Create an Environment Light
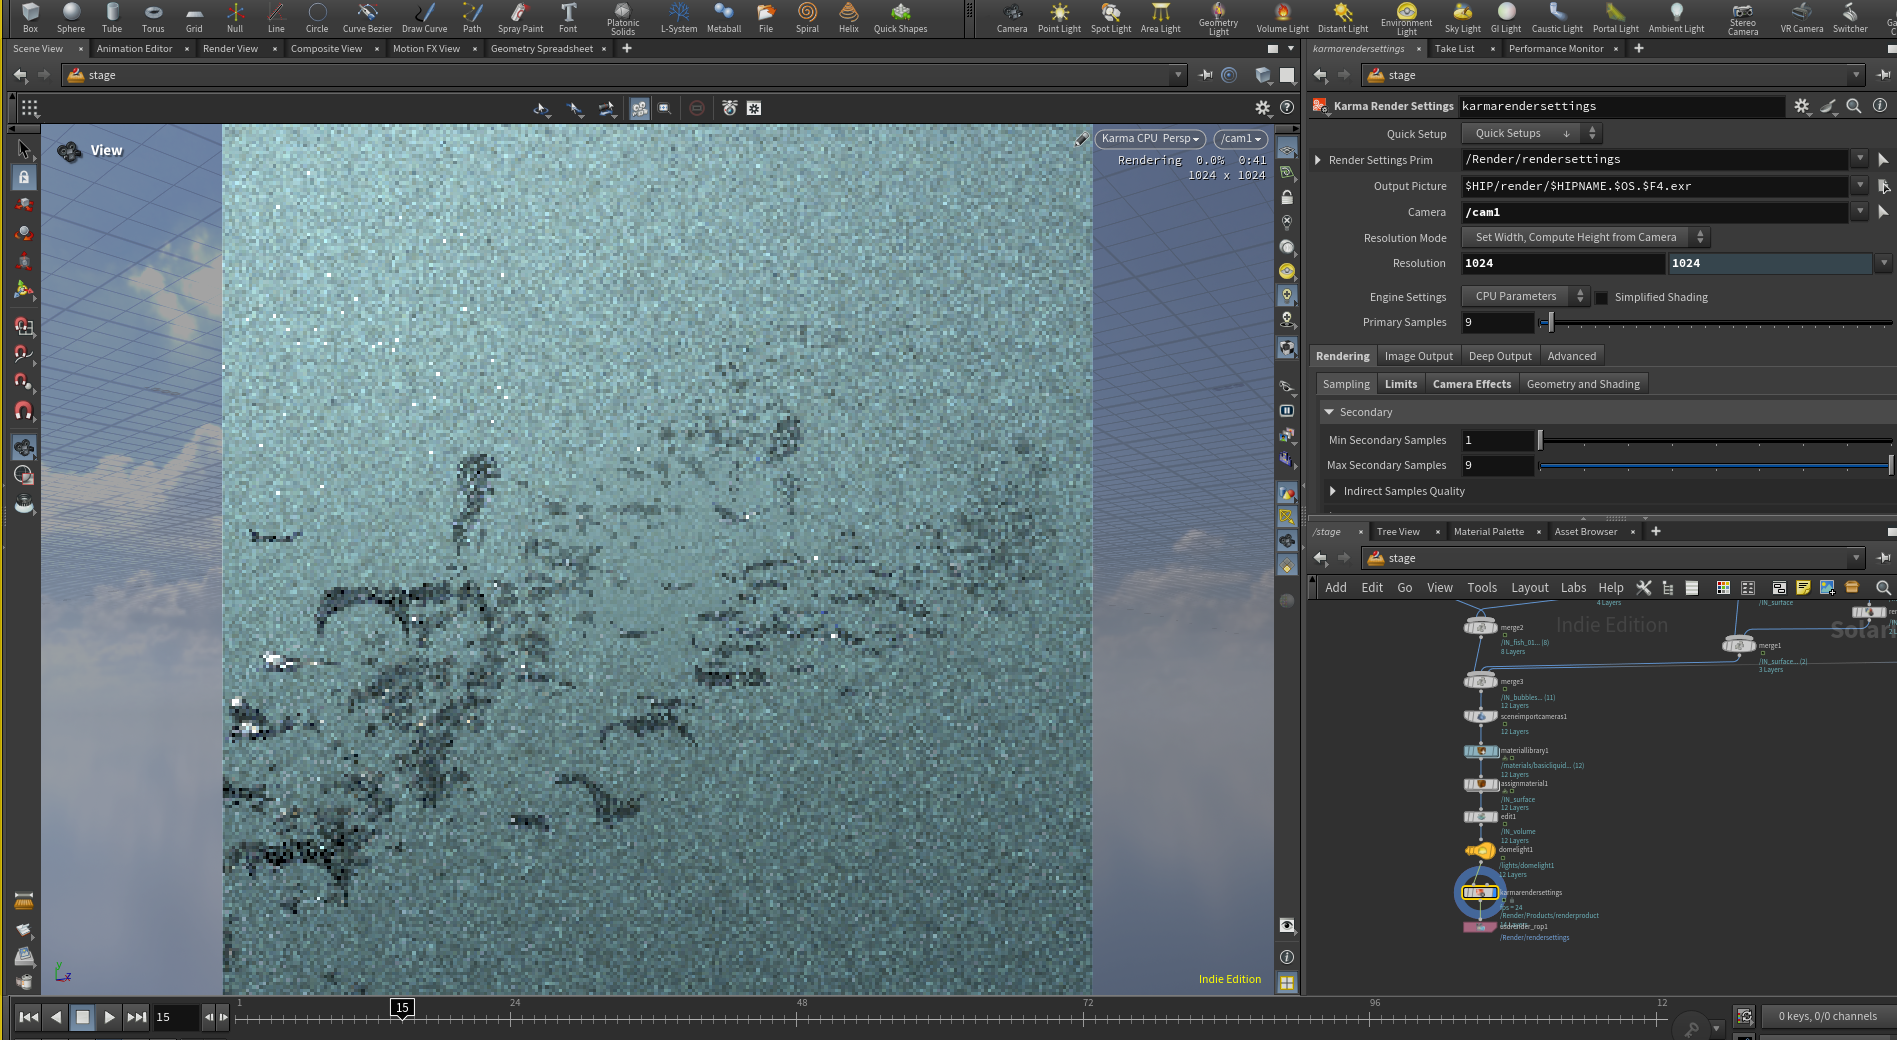 (x=1406, y=18)
